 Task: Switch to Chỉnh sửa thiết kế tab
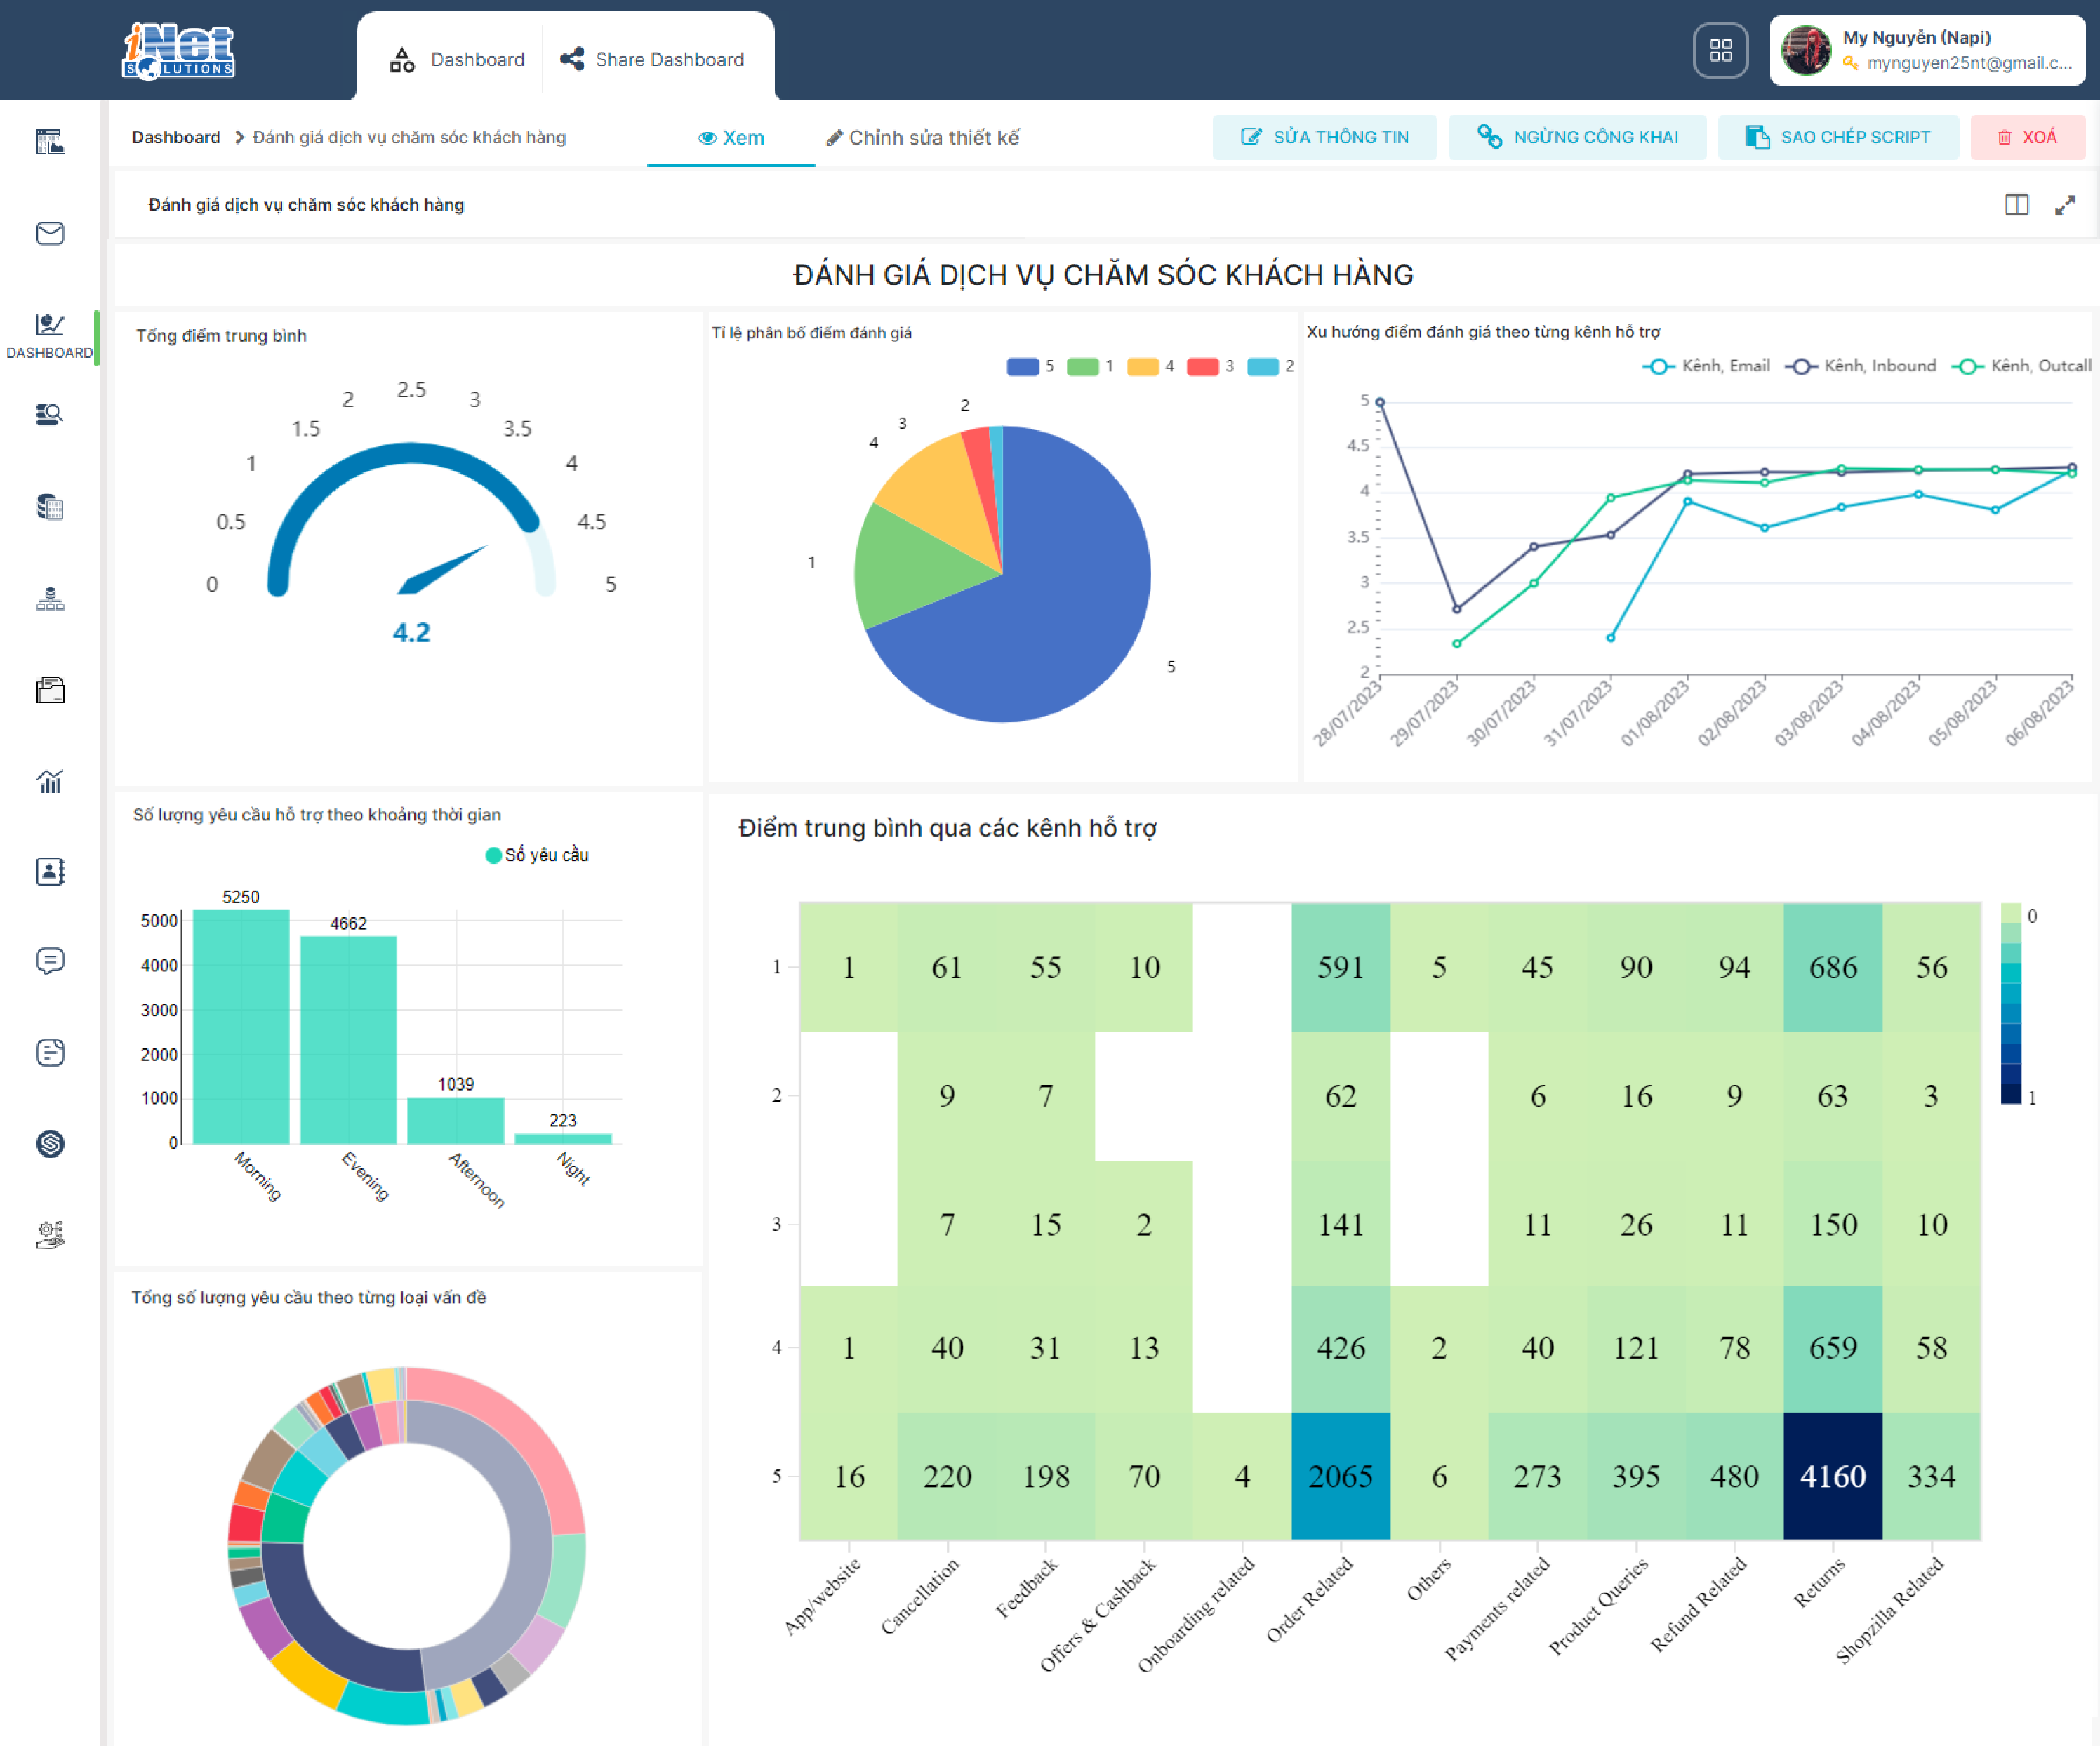(x=922, y=138)
